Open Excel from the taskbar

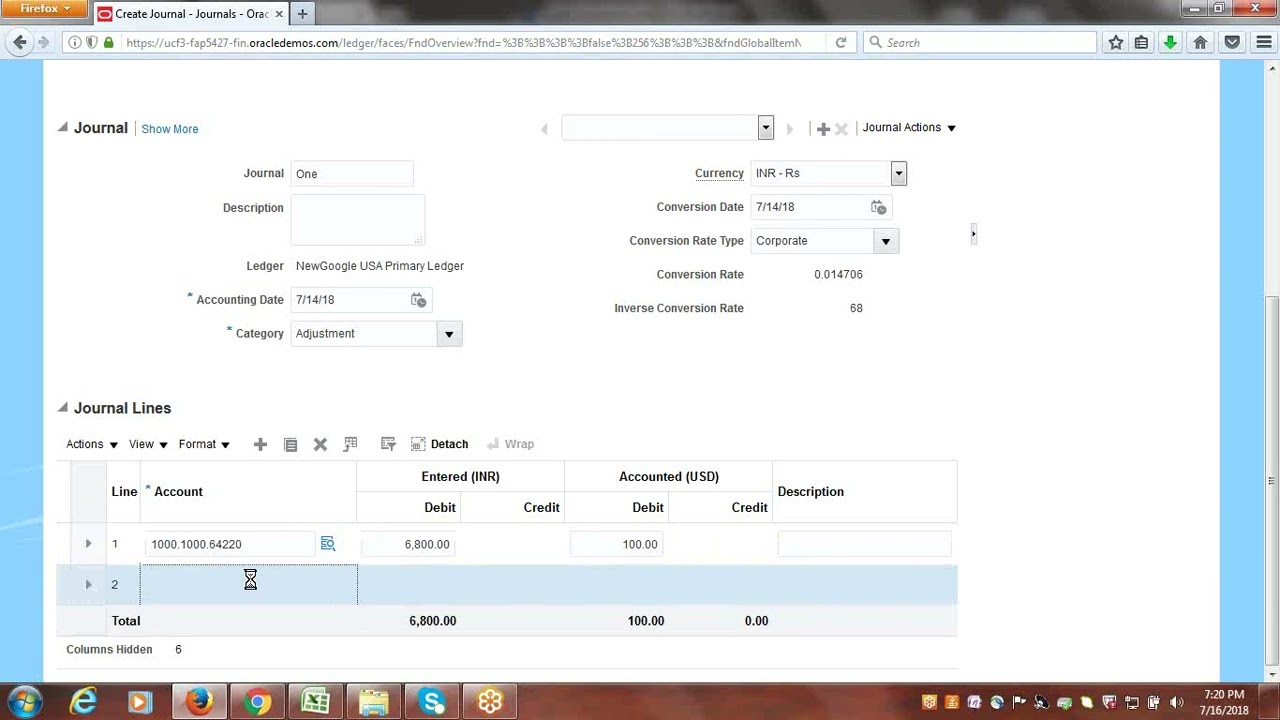coord(315,702)
